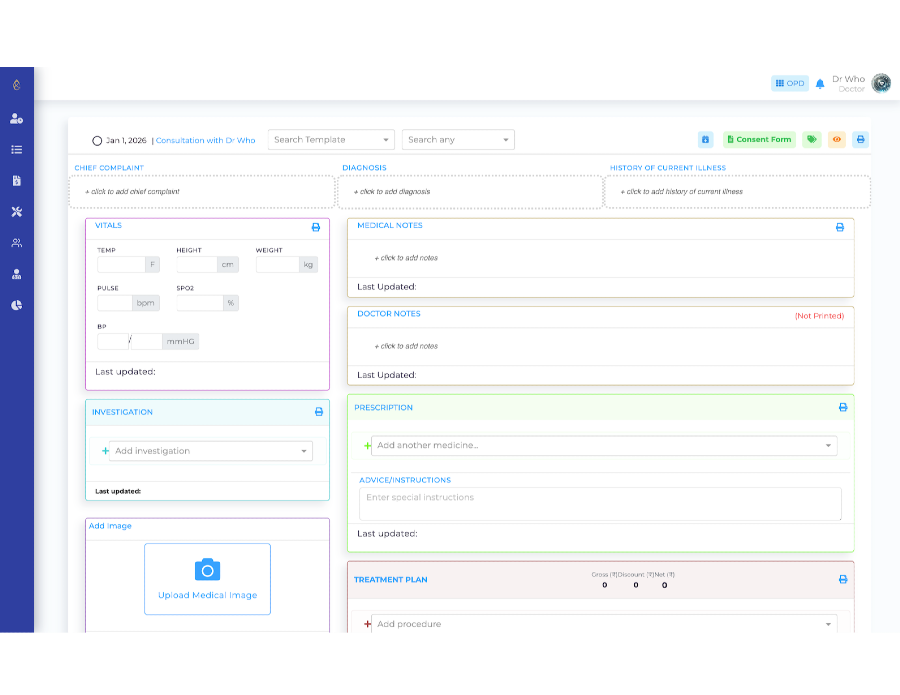Open the list view sidebar icon
Screen dimensions: 900x695
[x=17, y=150]
